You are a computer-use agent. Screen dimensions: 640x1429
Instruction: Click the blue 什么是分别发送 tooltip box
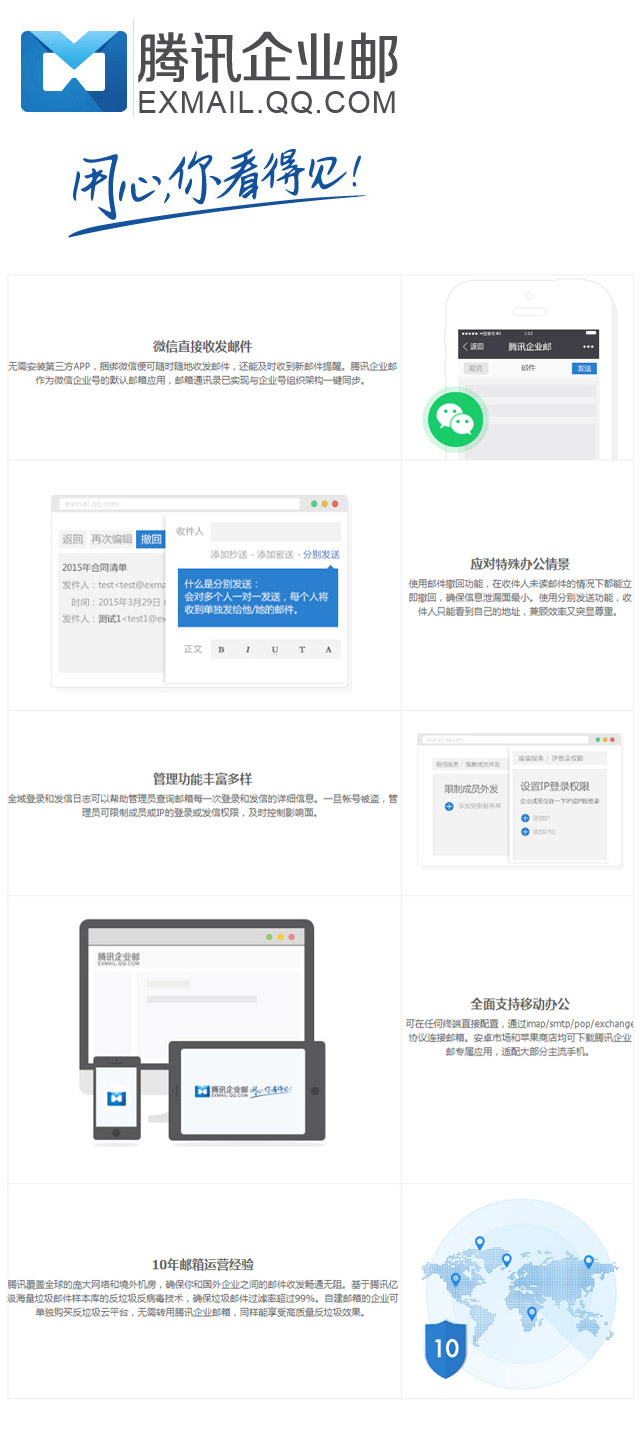[258, 597]
